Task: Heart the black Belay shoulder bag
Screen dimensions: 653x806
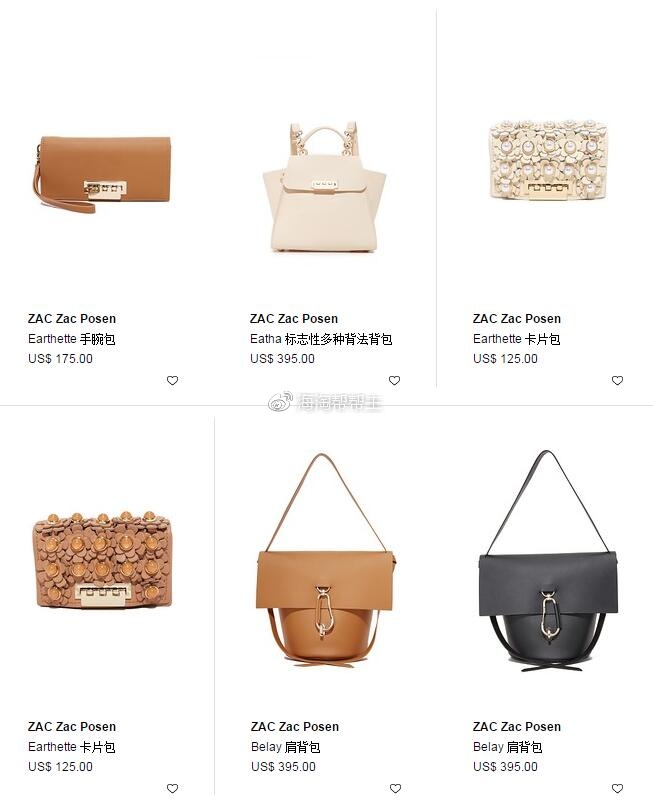Action: pos(617,788)
